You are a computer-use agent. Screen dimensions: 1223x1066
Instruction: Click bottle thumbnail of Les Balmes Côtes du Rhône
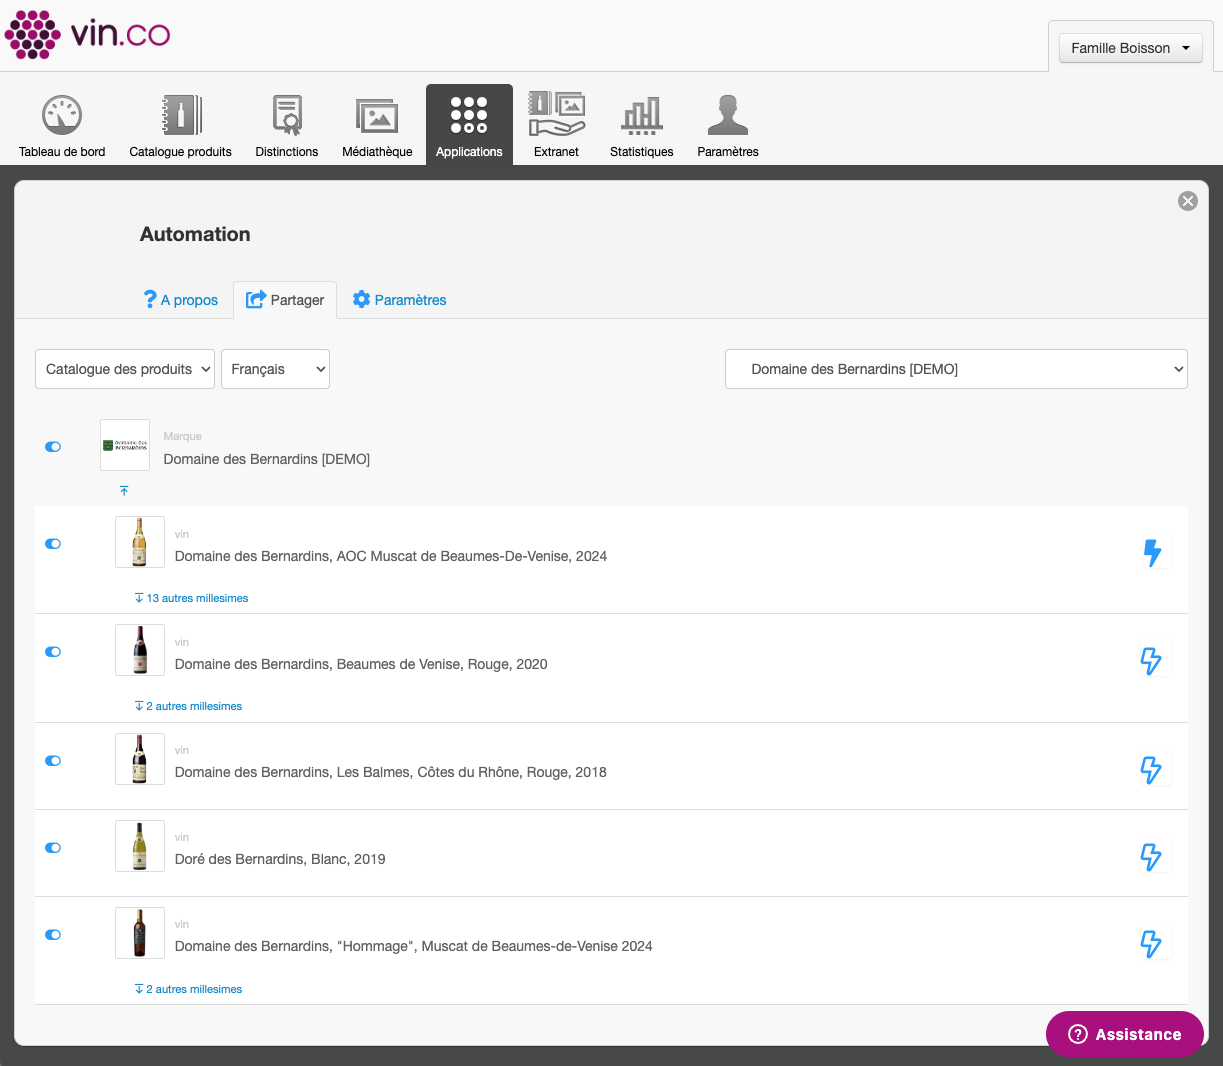click(140, 759)
